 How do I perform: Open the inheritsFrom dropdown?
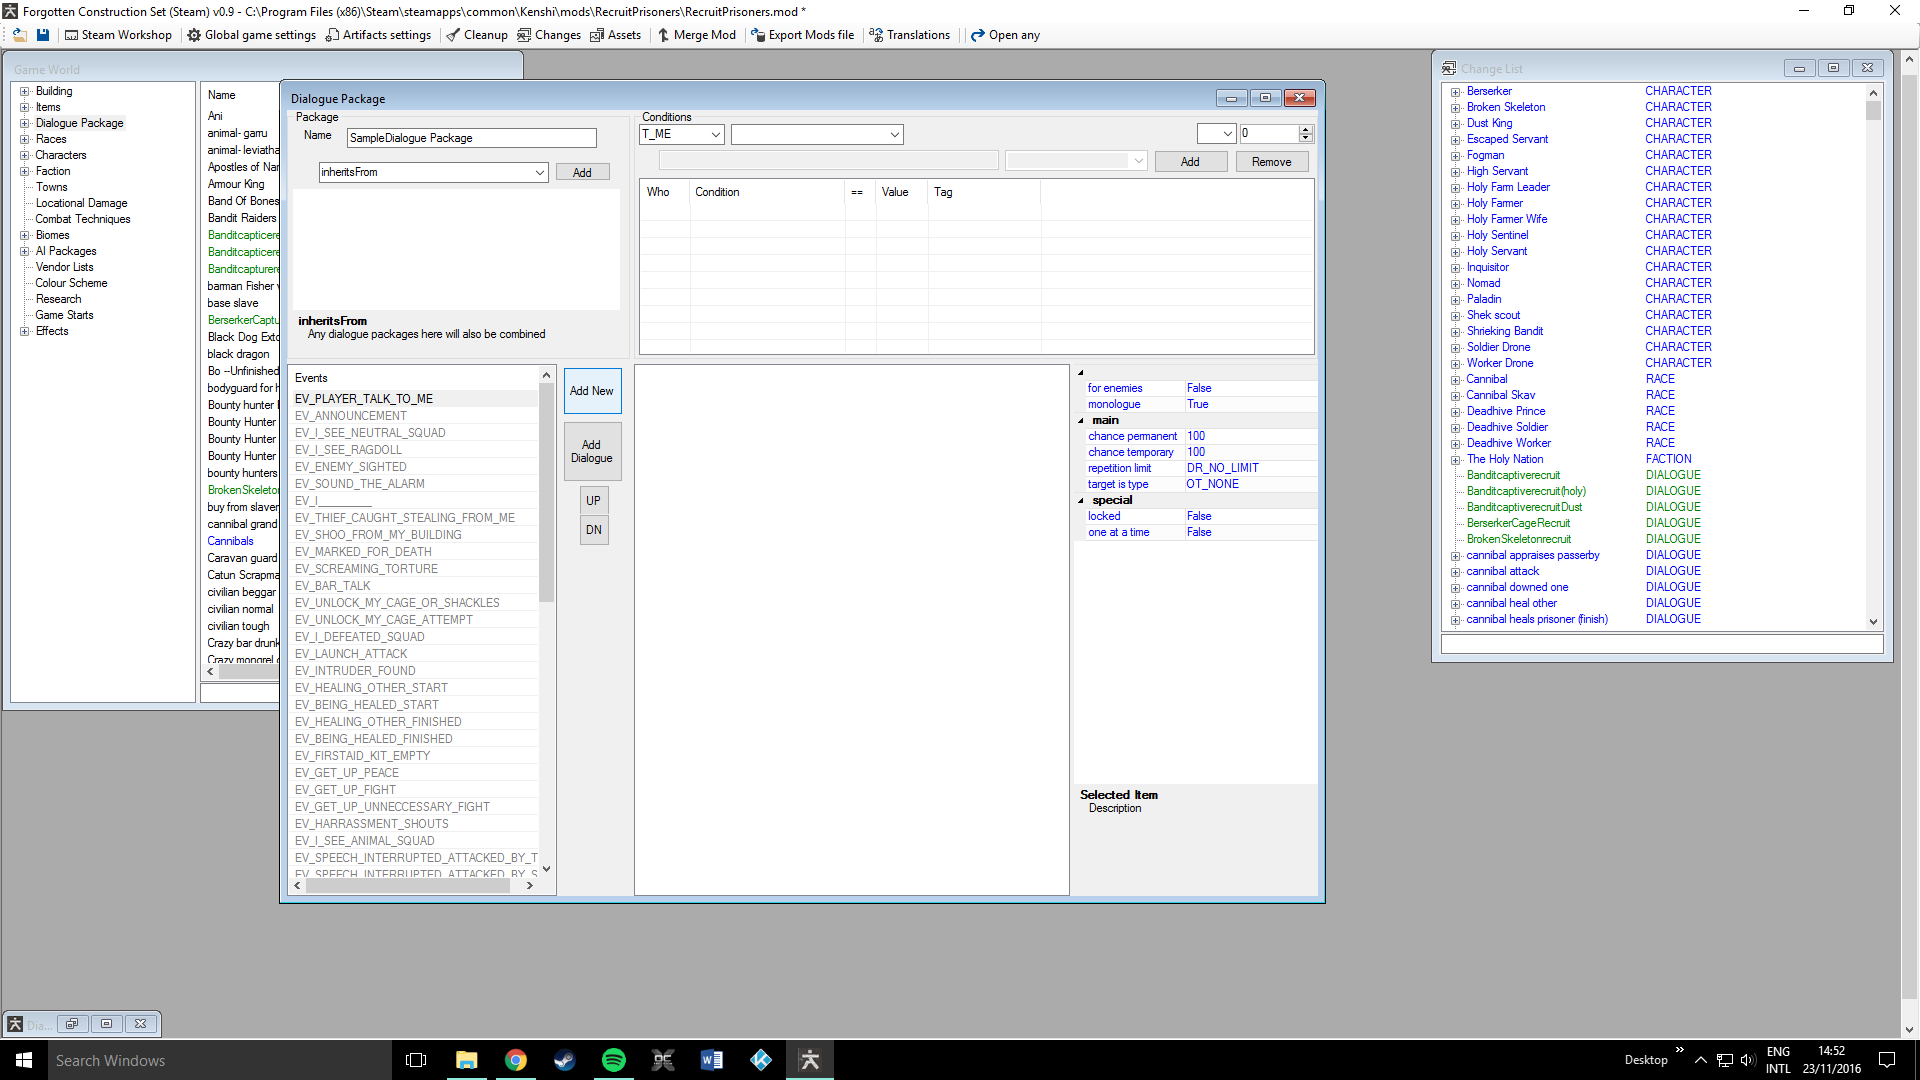[539, 172]
